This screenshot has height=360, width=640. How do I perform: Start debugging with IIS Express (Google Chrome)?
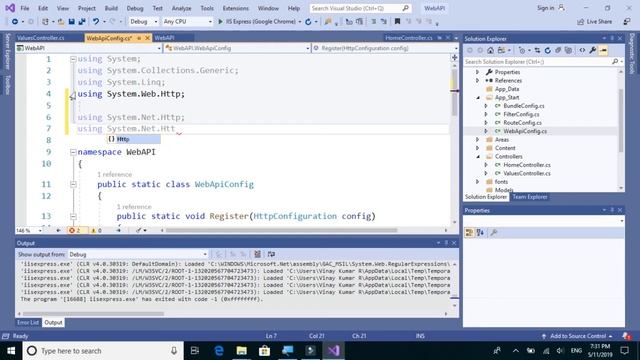pos(259,22)
